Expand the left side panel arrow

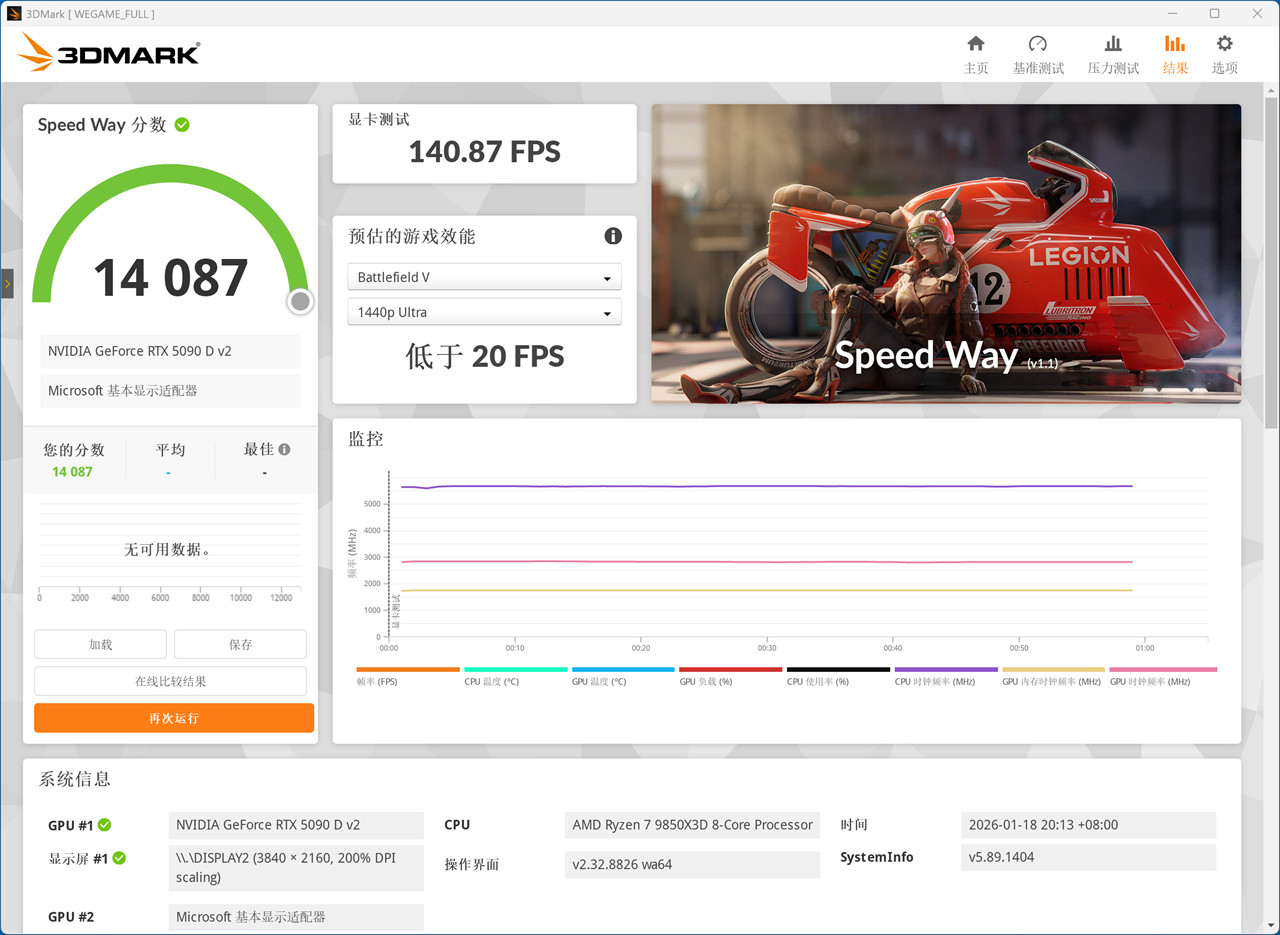pyautogui.click(x=7, y=284)
